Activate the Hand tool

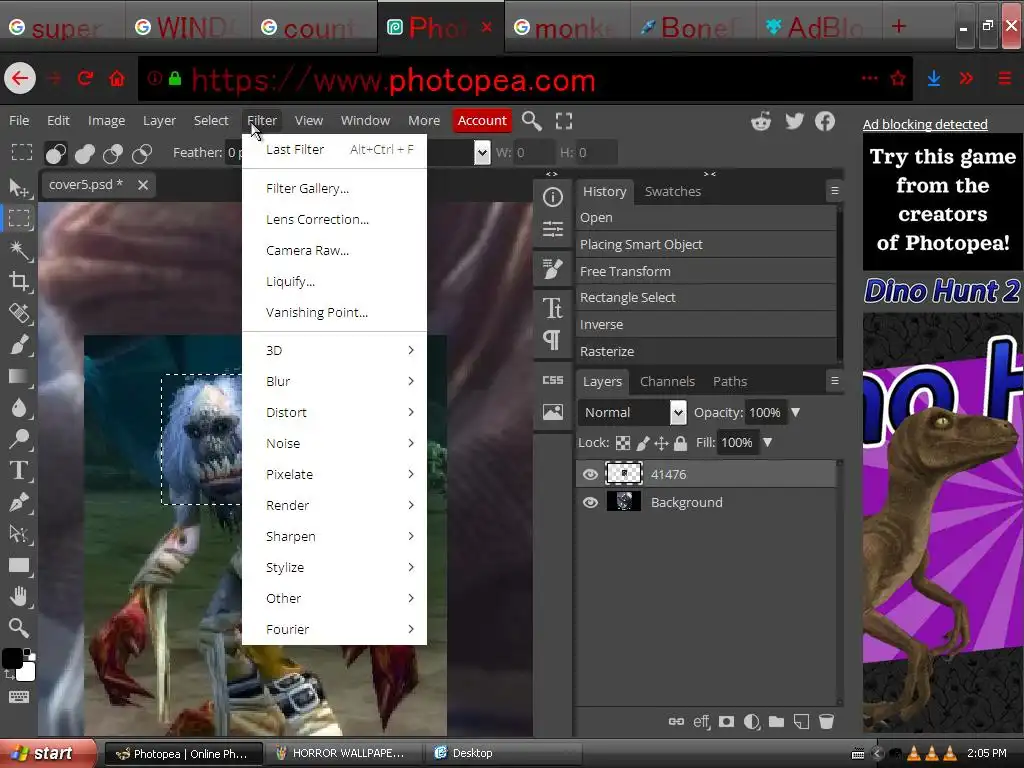tap(19, 596)
